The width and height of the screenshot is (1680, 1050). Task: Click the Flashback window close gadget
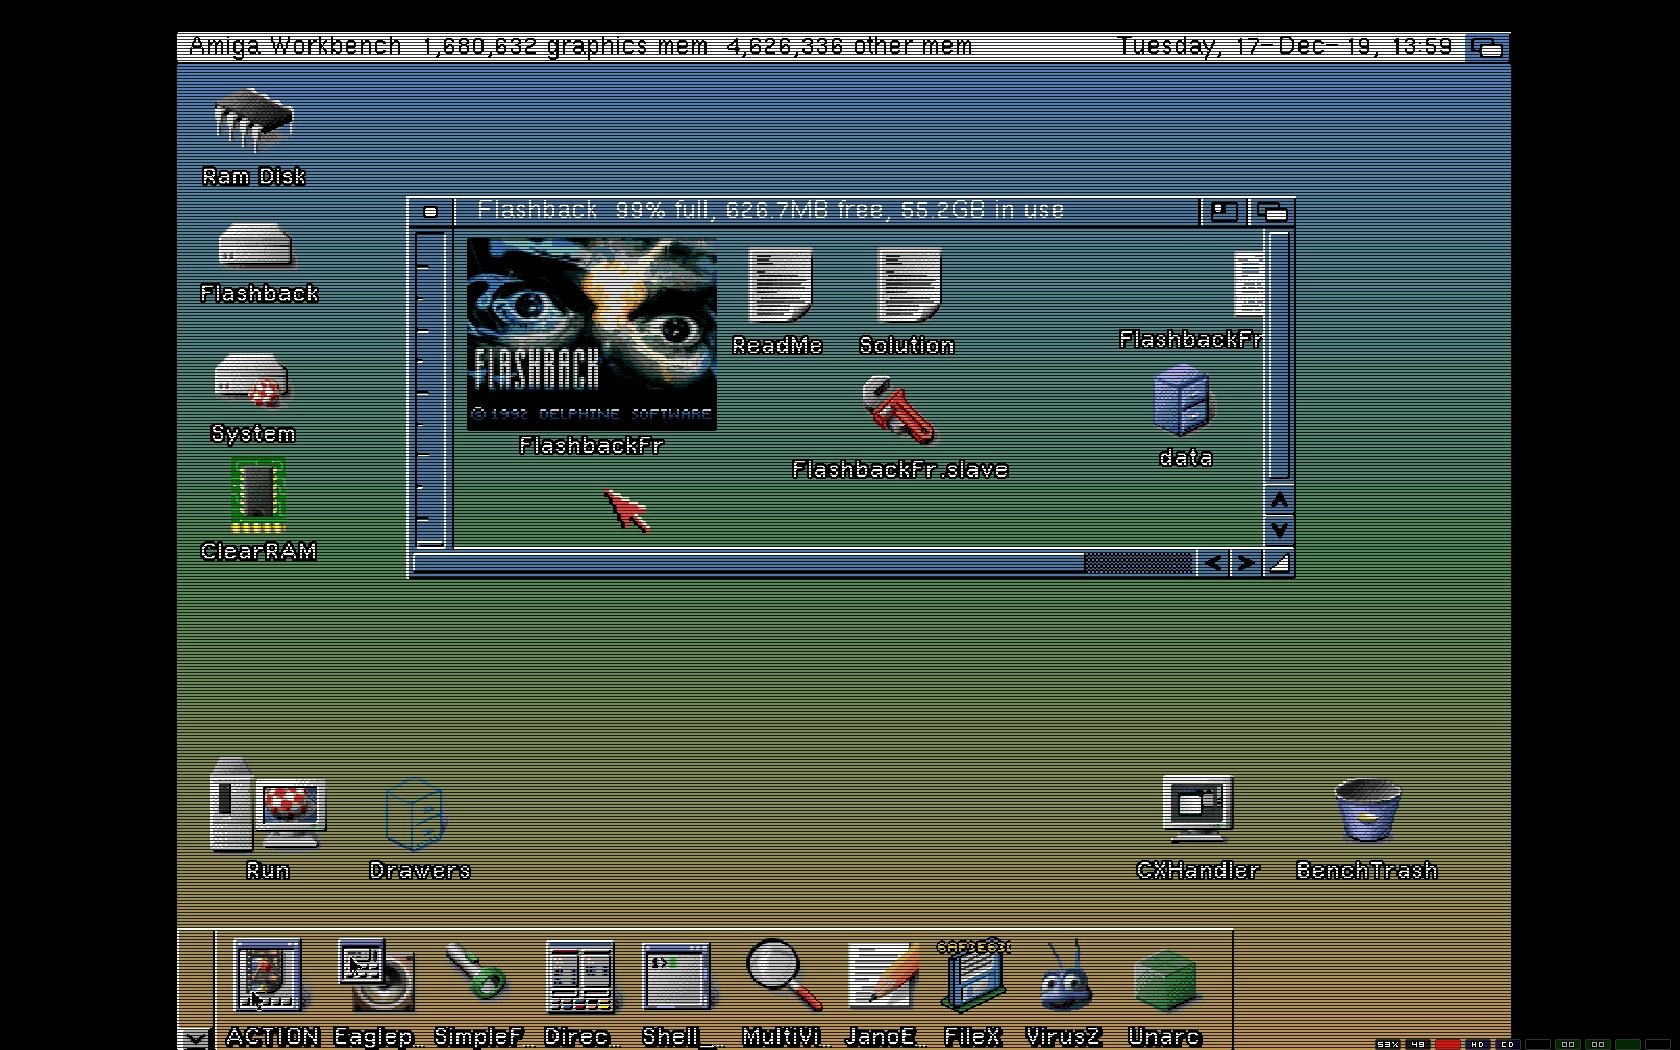point(431,211)
